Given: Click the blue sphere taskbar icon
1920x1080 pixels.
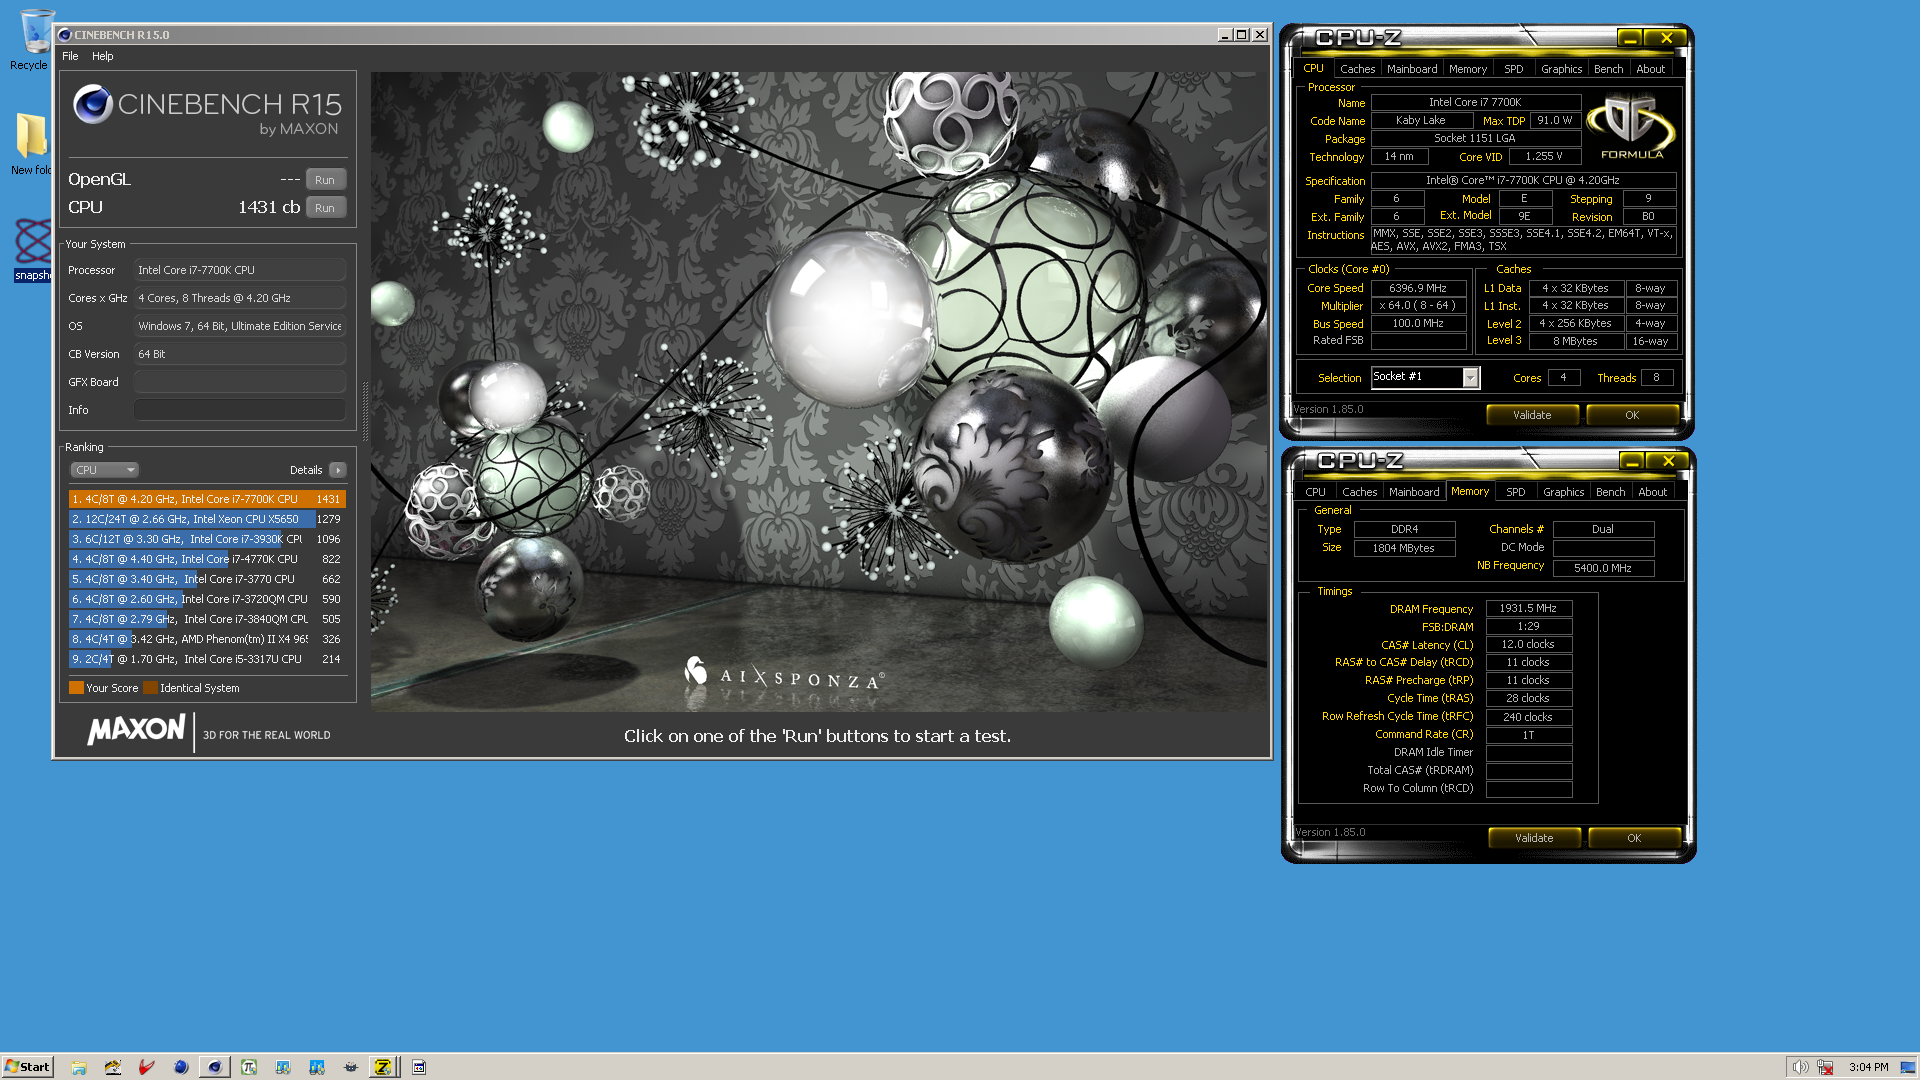Looking at the screenshot, I should tap(181, 1067).
